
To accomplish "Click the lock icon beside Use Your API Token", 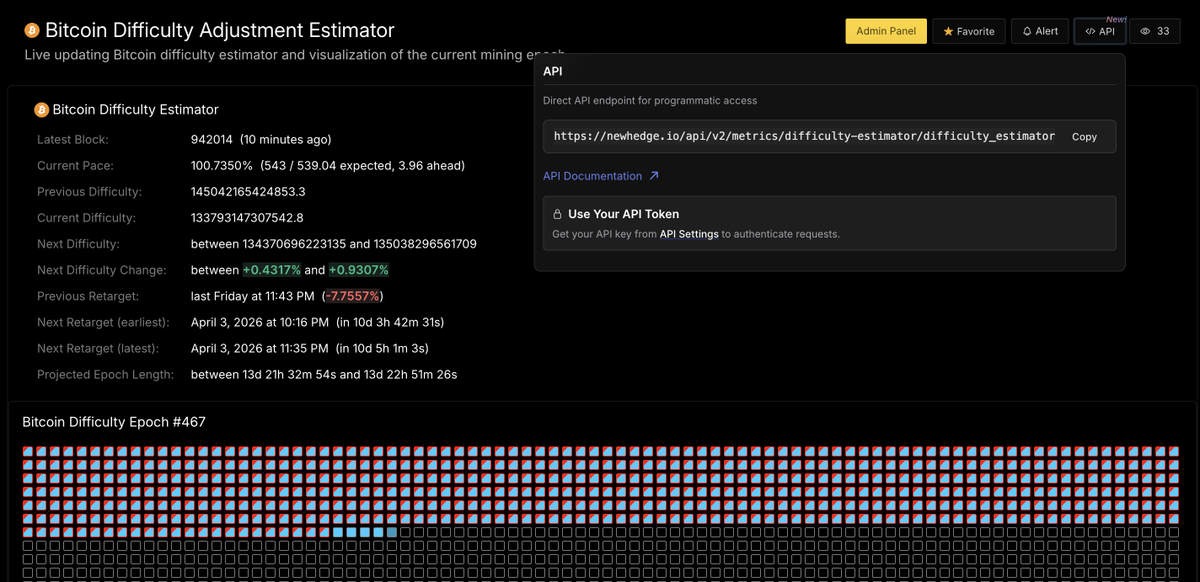I will click(x=557, y=214).
